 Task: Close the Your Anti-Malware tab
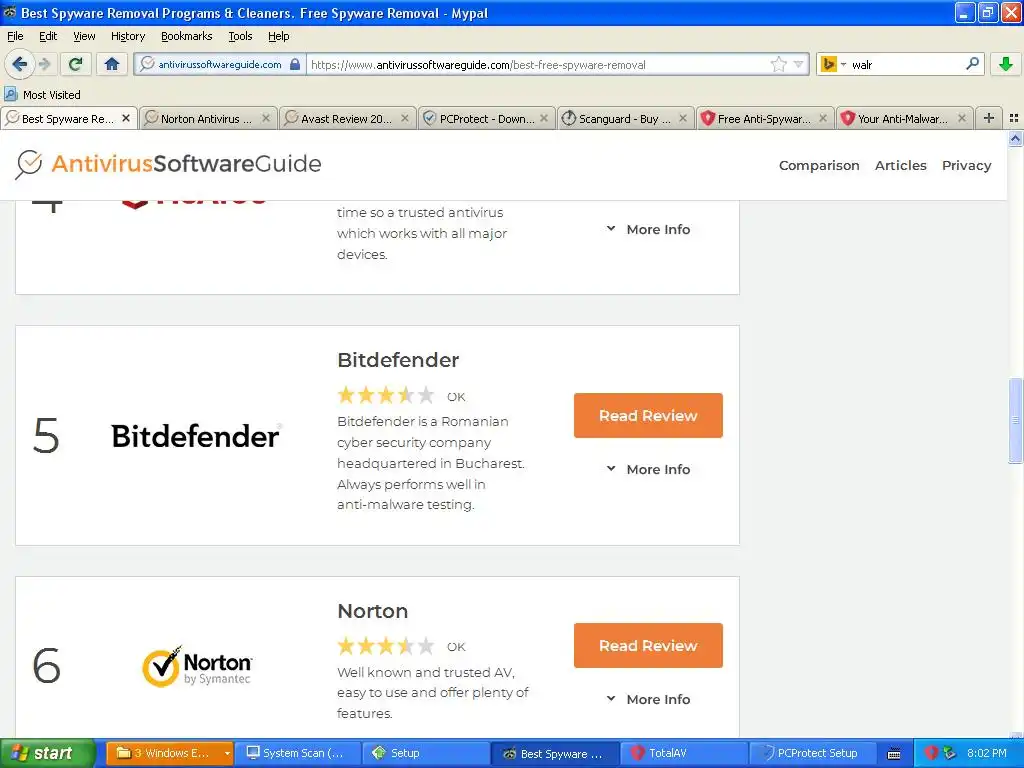coord(962,118)
